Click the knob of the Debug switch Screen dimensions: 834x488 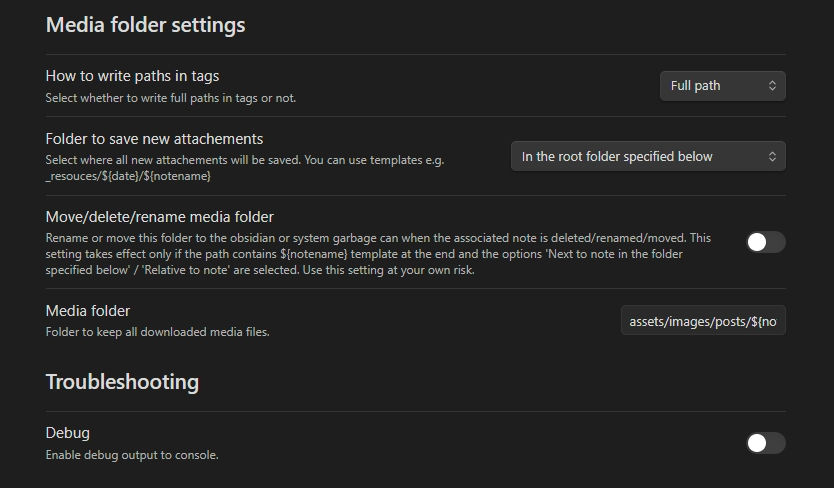click(758, 443)
